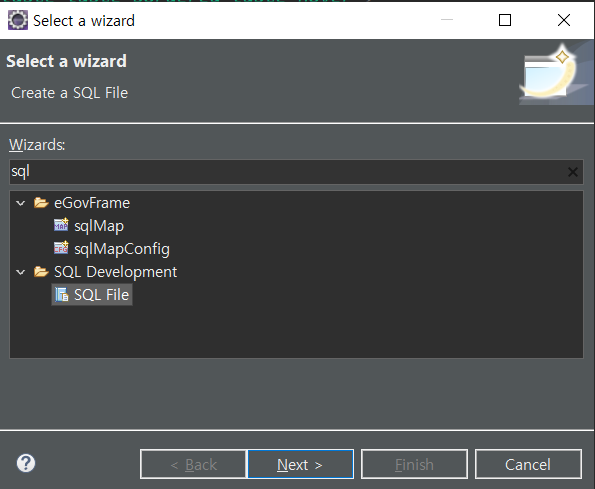The width and height of the screenshot is (595, 489).
Task: Click the wizard banner image
Action: (556, 73)
